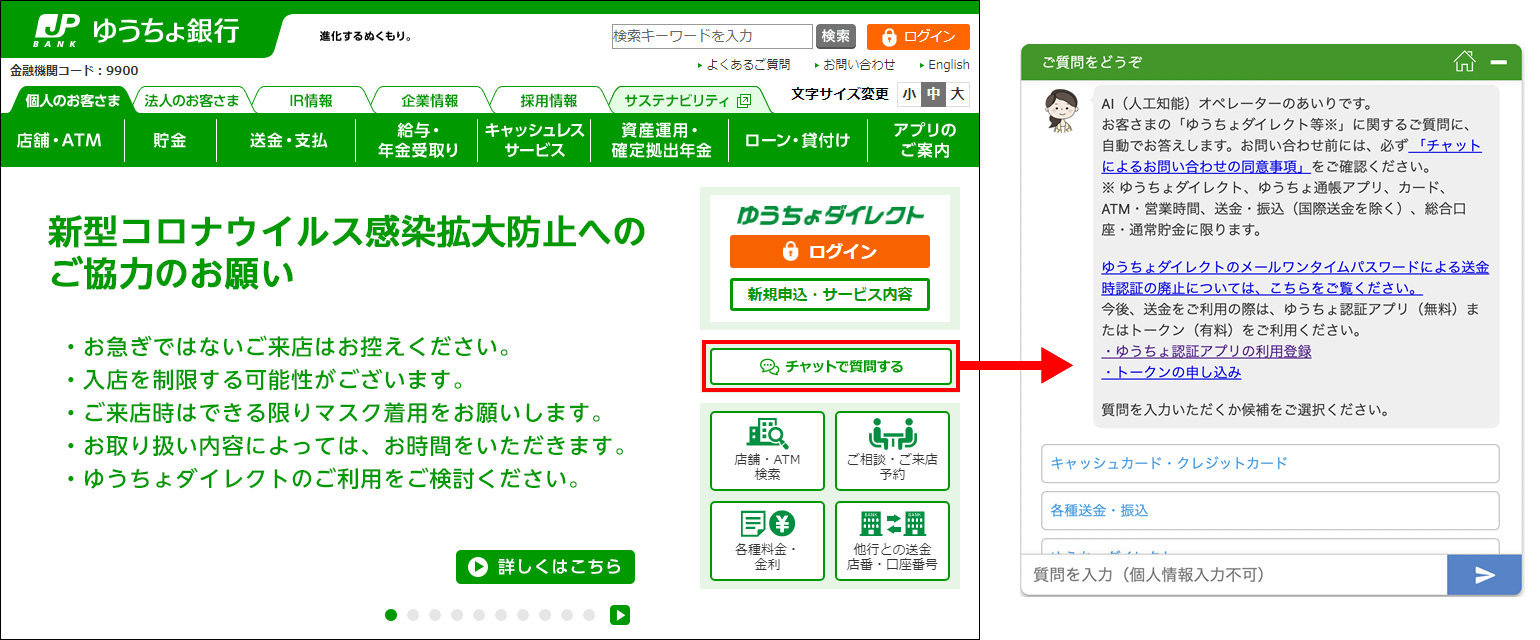The width and height of the screenshot is (1540, 640).
Task: Open トークンの申し込み link
Action: coord(1171,372)
